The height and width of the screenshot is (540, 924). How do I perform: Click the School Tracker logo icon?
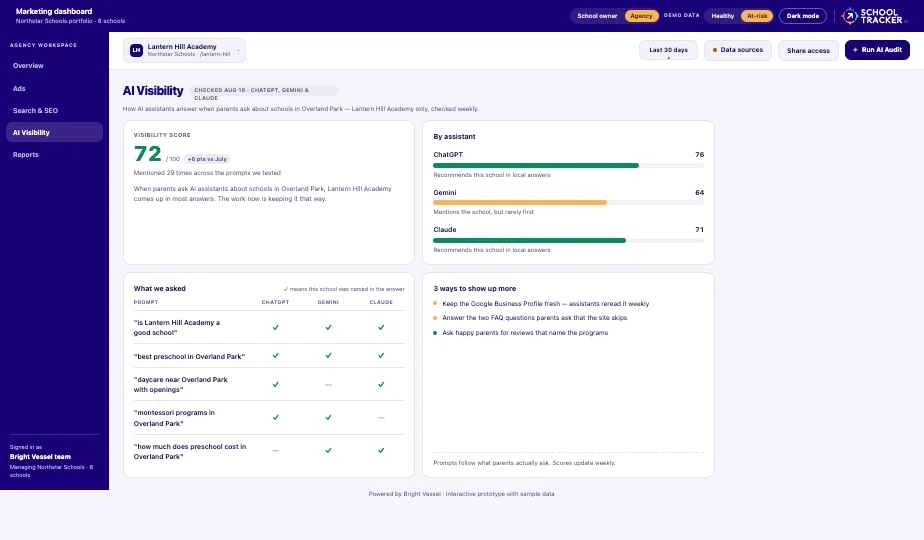[x=849, y=16]
